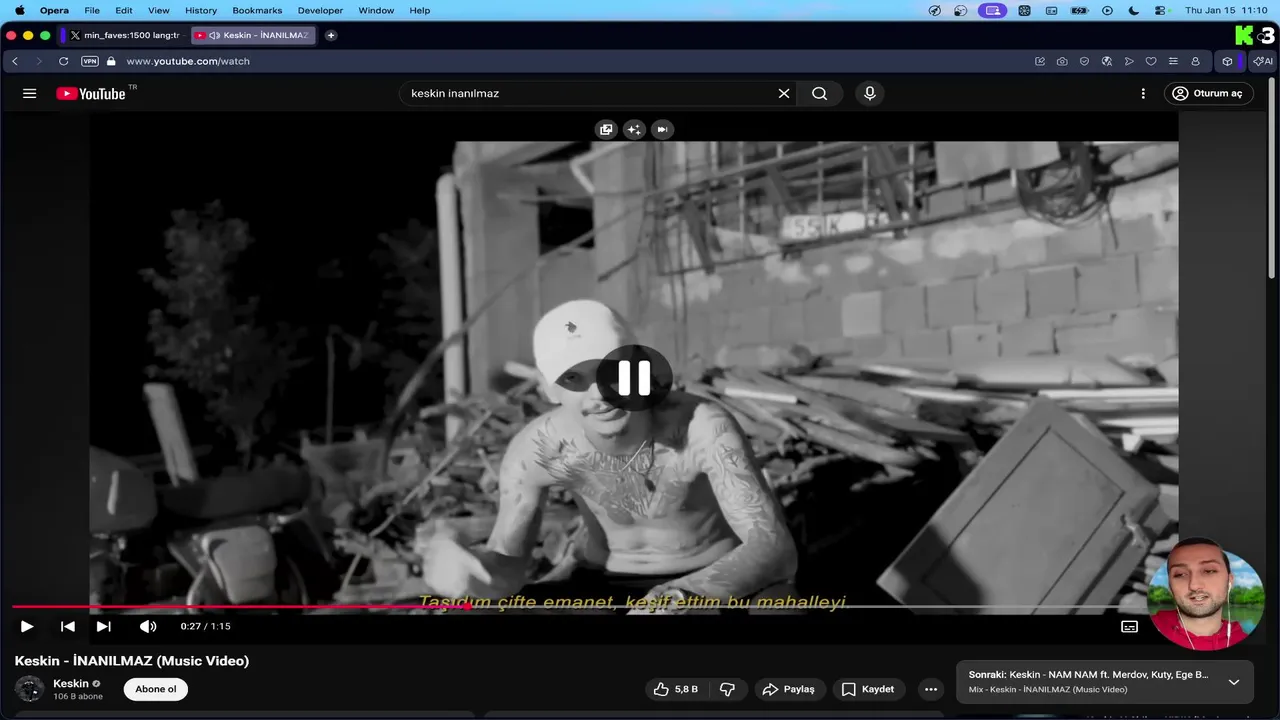Toggle subtitles with the captions button
The height and width of the screenshot is (720, 1280).
click(1129, 626)
